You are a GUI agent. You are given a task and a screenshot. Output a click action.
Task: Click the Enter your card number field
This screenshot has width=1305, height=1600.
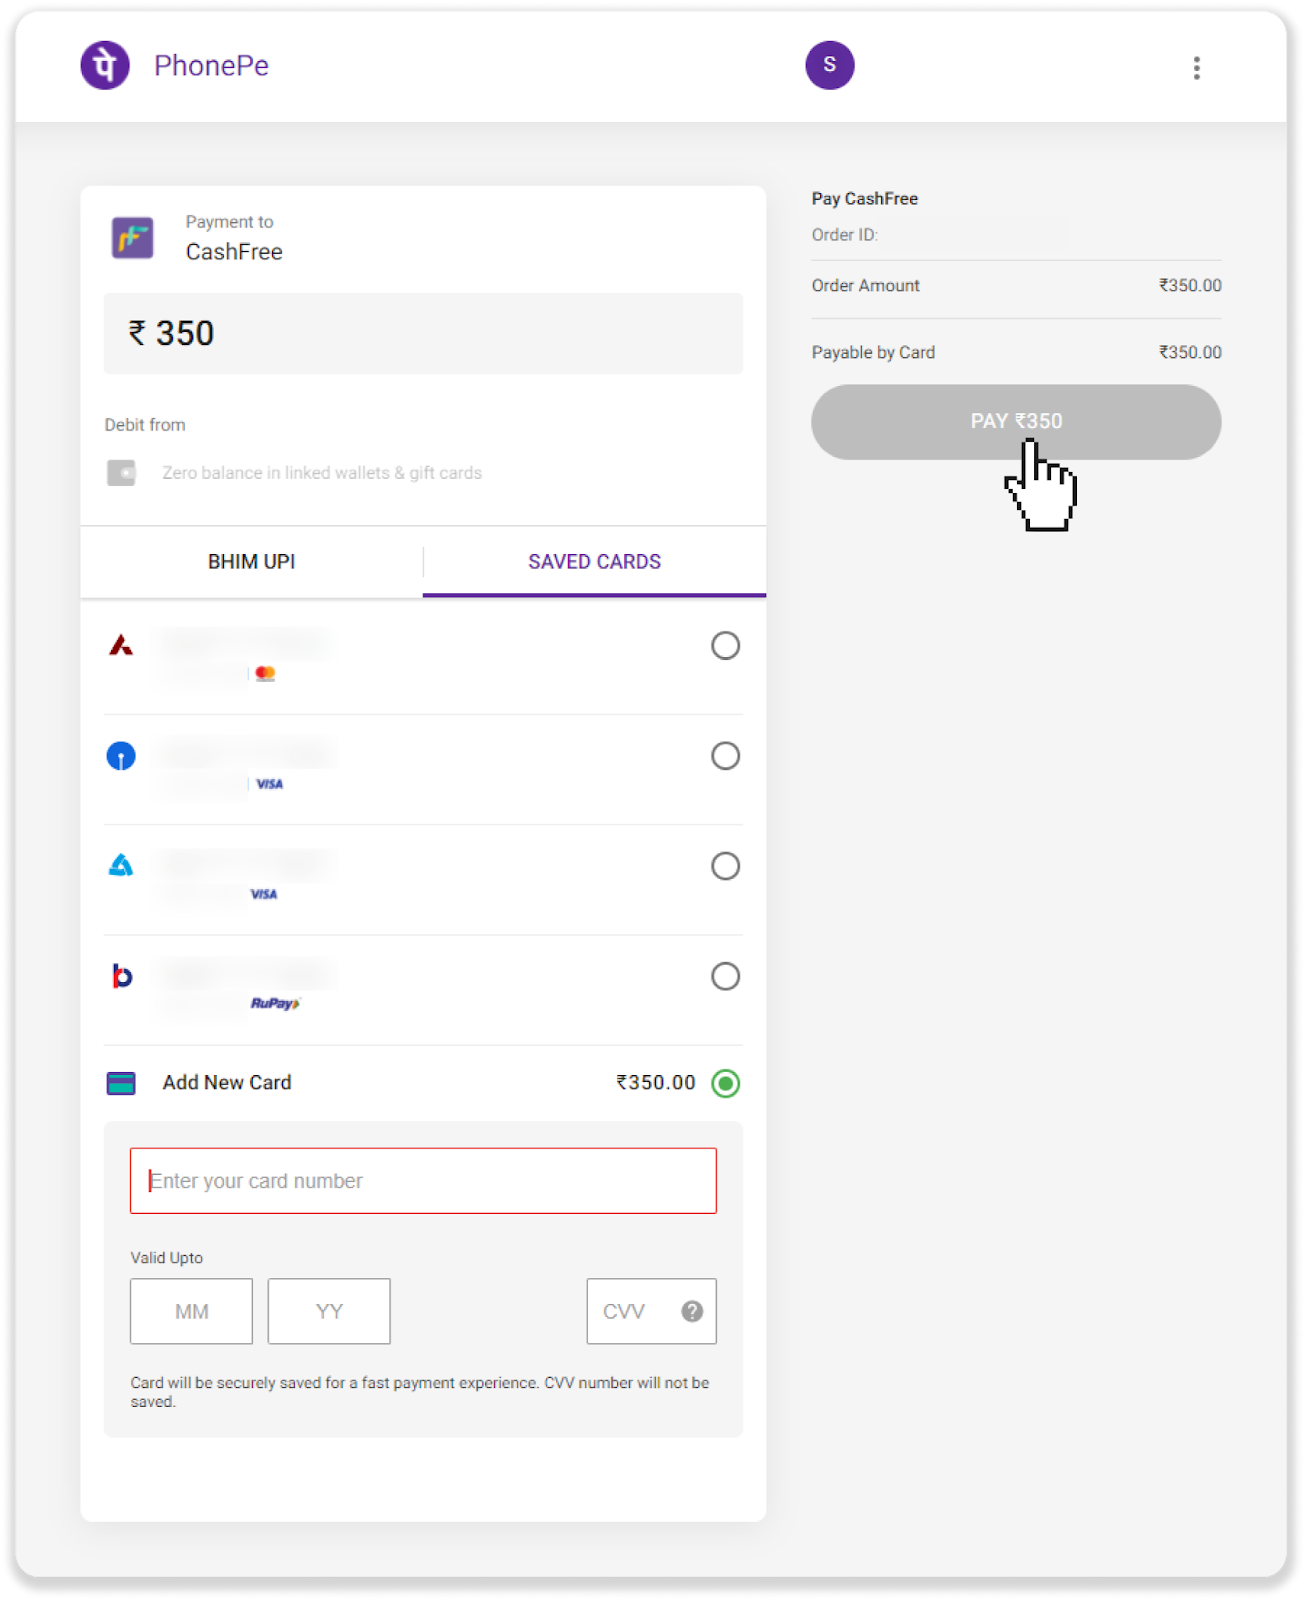click(x=423, y=1181)
